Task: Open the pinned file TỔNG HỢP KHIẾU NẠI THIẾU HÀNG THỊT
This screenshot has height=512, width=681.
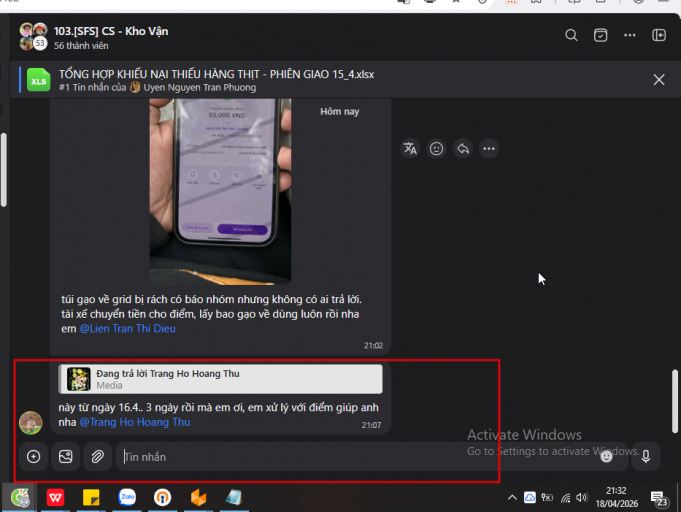Action: (216, 74)
